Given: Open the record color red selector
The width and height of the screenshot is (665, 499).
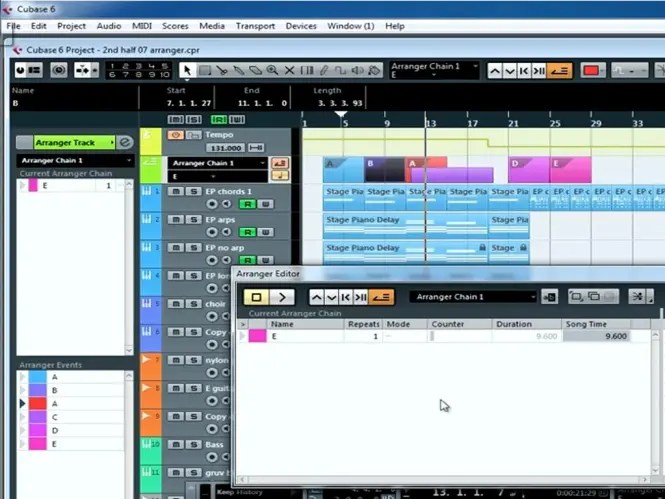Looking at the screenshot, I should click(592, 70).
